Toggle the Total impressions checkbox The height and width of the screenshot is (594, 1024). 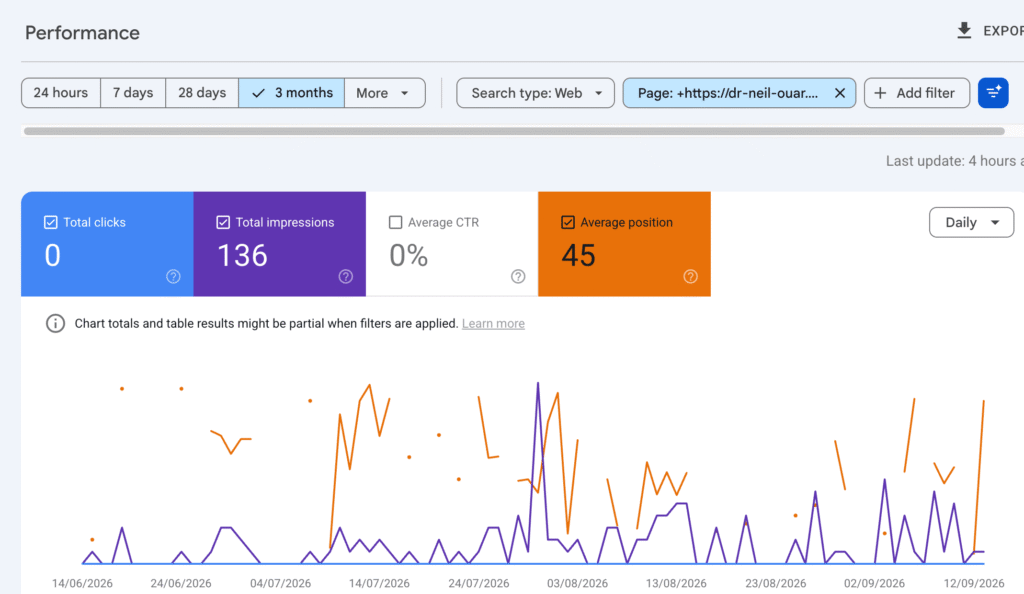(x=223, y=223)
